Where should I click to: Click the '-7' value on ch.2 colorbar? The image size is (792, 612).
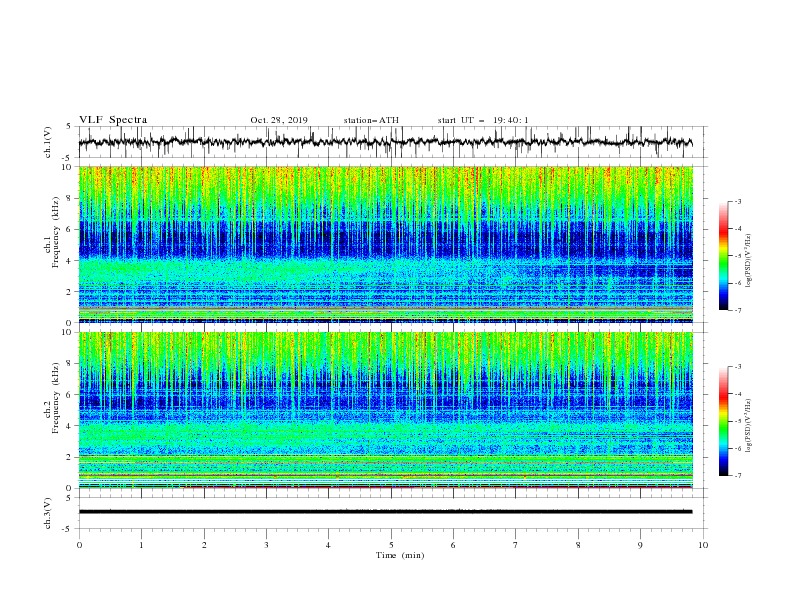[x=737, y=476]
